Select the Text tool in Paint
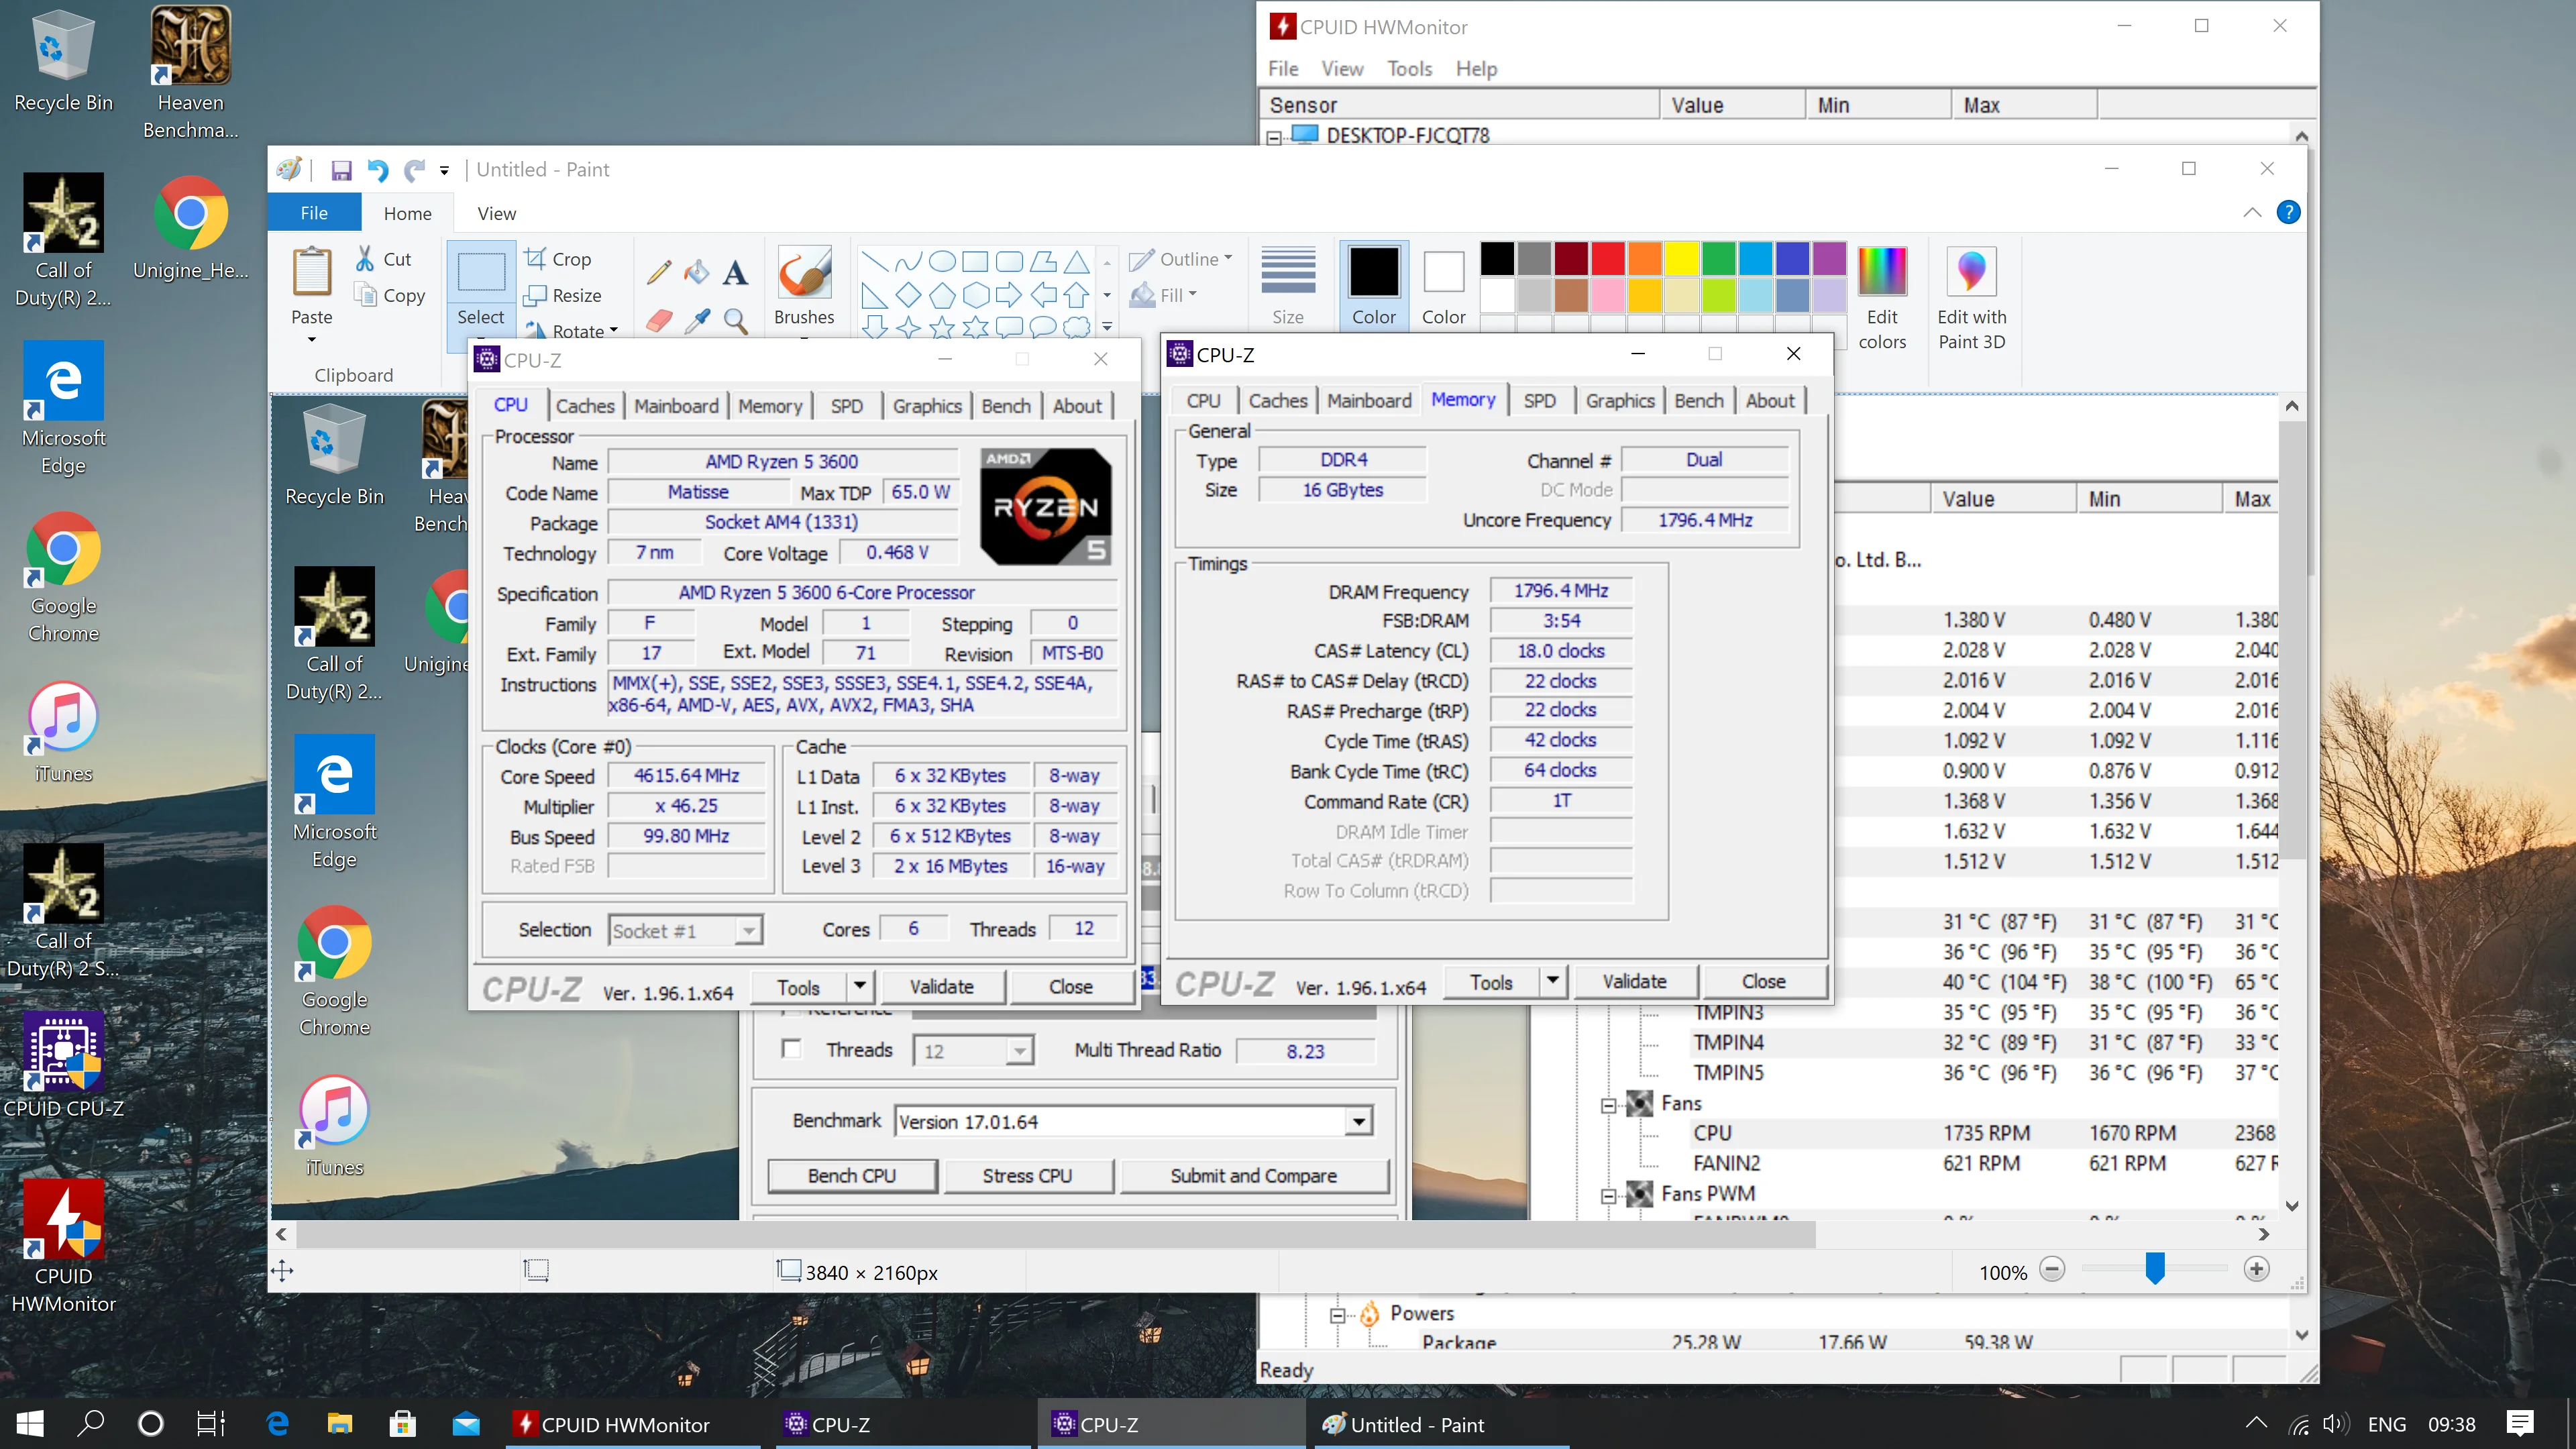The image size is (2576, 1449). click(735, 272)
